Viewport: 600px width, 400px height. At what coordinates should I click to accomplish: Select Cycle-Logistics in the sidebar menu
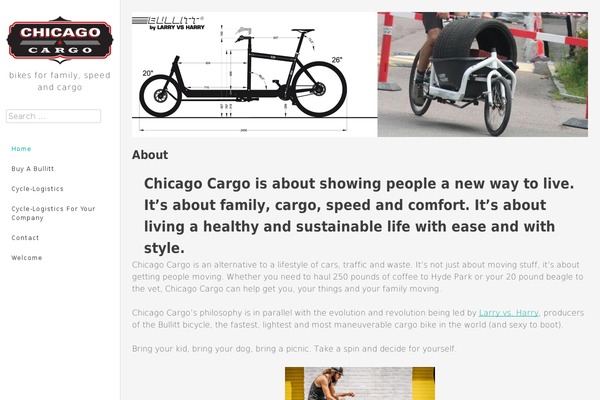pos(38,189)
